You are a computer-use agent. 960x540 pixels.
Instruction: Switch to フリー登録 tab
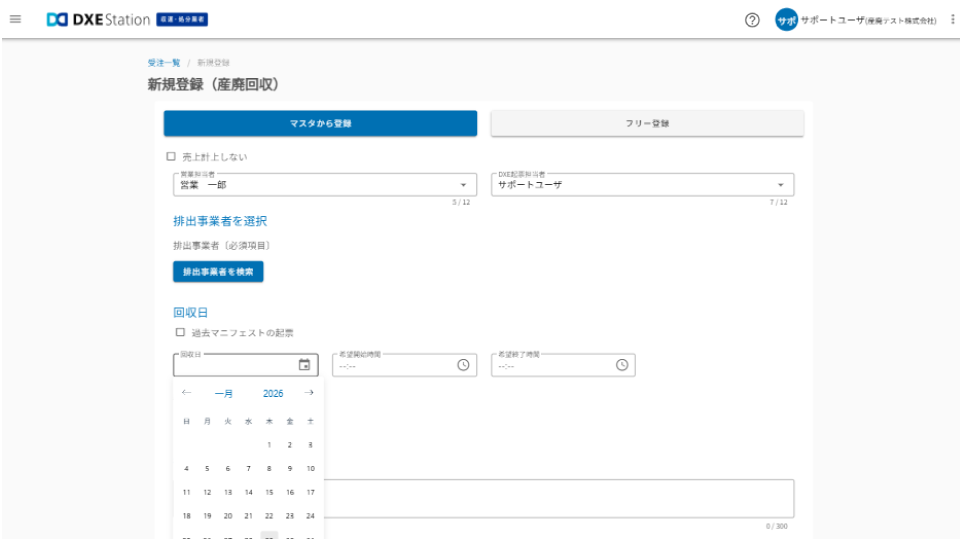coord(647,123)
